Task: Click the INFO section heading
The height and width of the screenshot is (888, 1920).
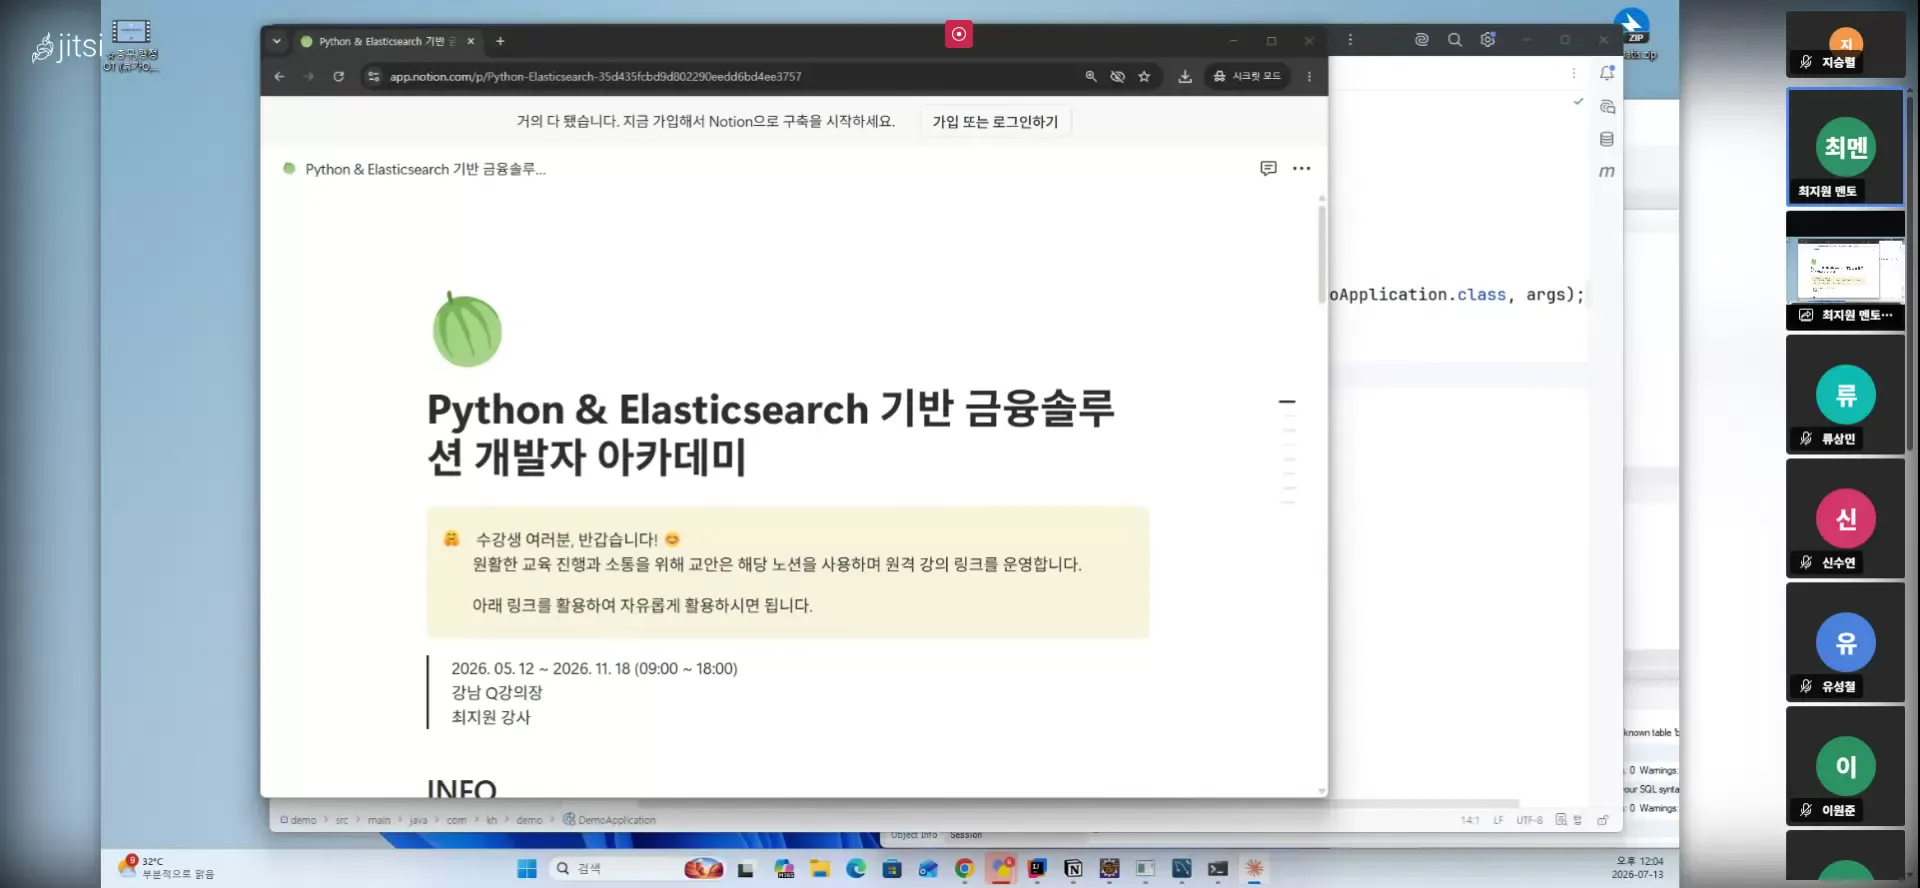Action: (x=462, y=788)
